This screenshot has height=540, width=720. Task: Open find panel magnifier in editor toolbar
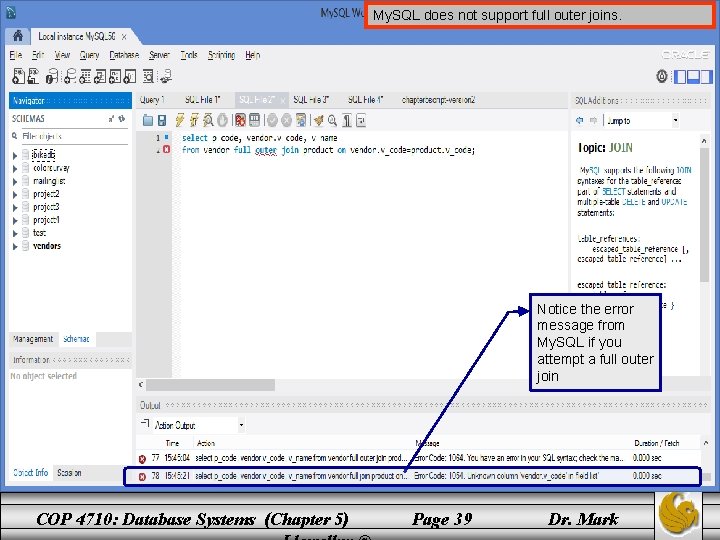332,121
